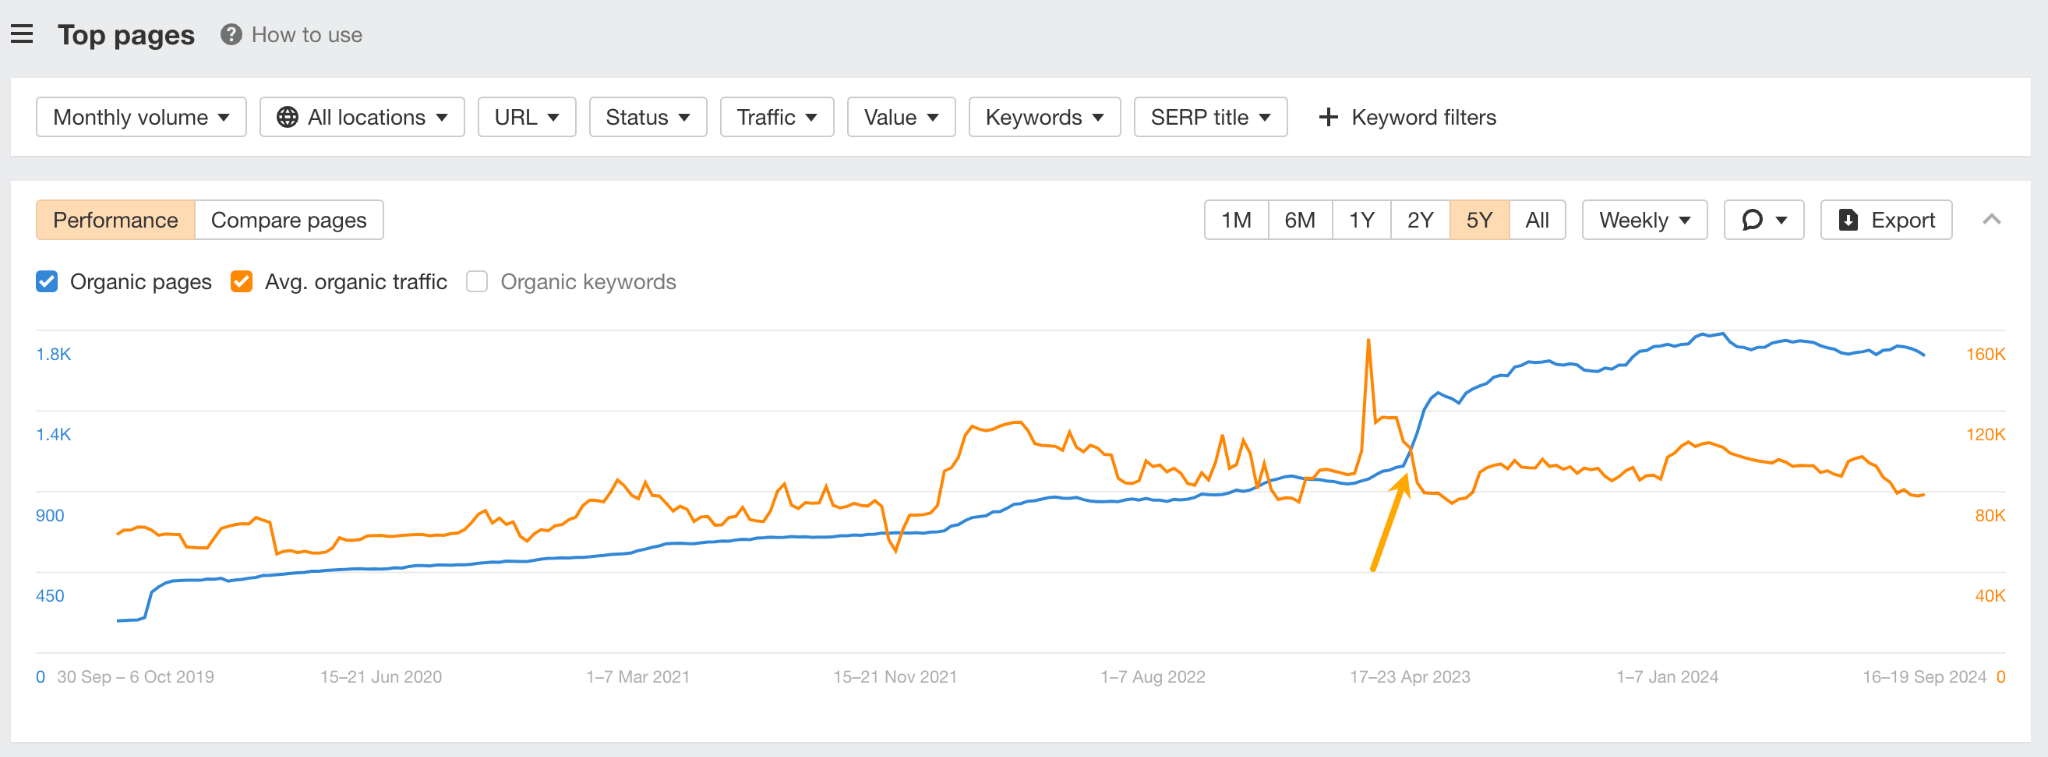Open the Traffic filter dropdown
The height and width of the screenshot is (757, 2048).
[x=776, y=117]
